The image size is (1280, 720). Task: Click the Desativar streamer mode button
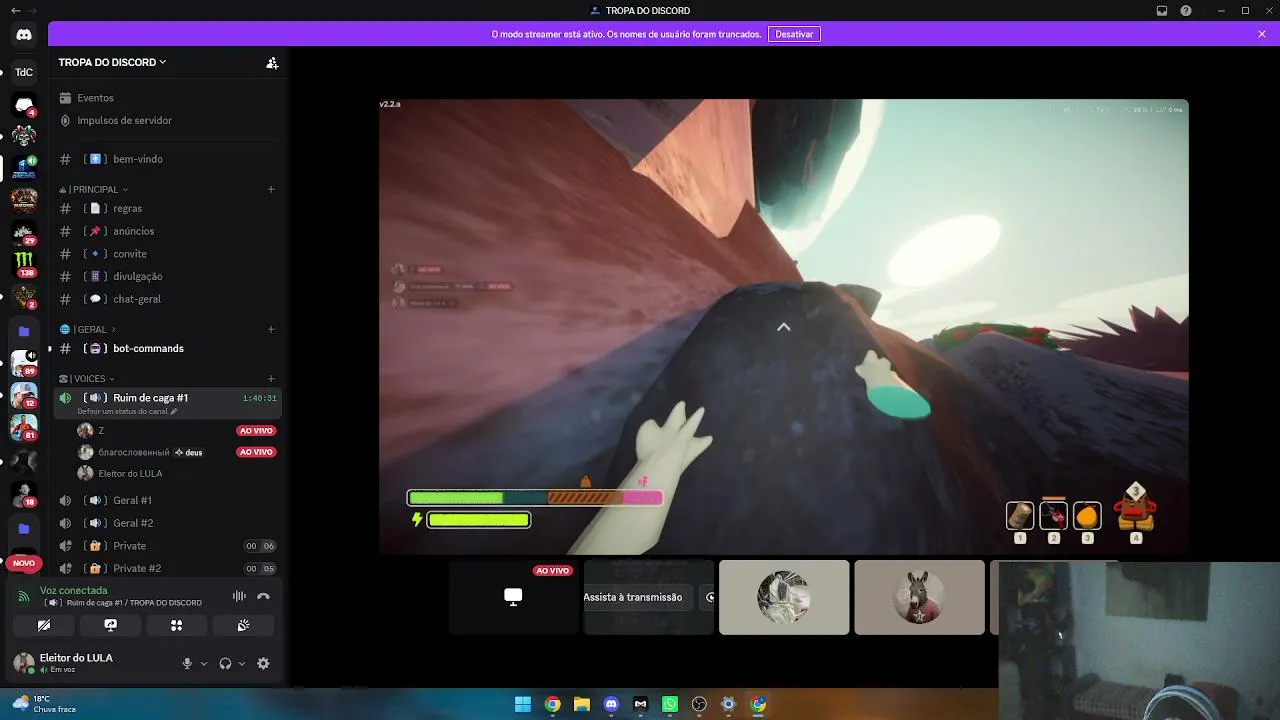click(x=794, y=34)
